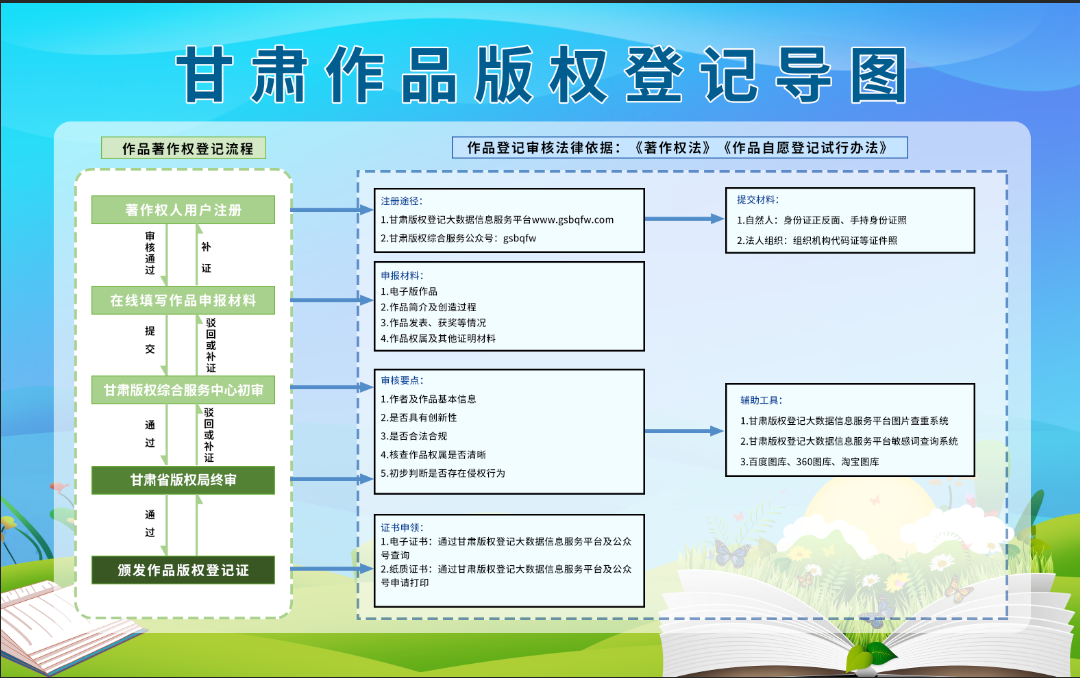
Task: Click the 申报材料 information box
Action: [x=509, y=306]
